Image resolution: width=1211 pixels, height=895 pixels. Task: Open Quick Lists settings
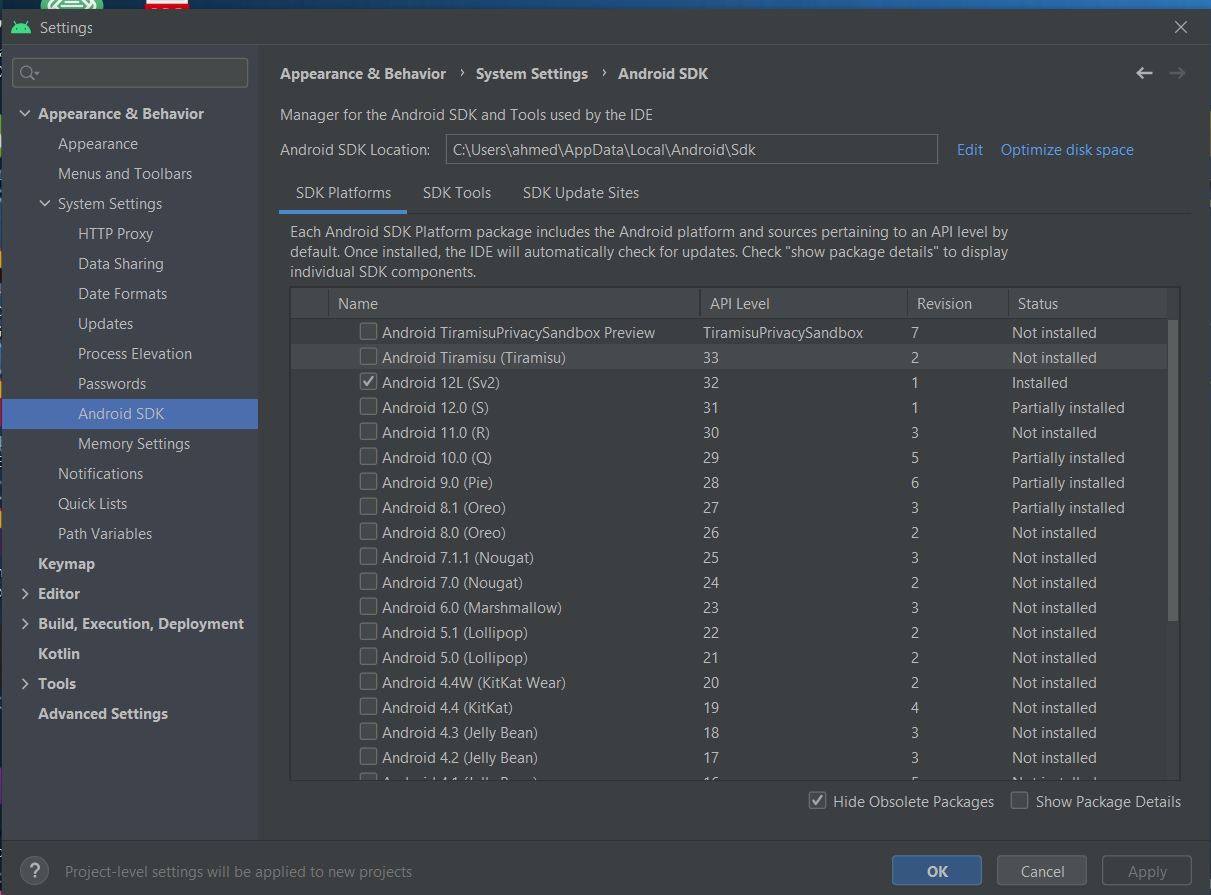pyautogui.click(x=92, y=504)
